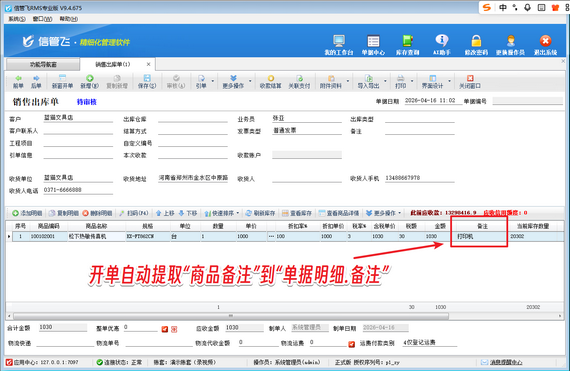Go to previous document with 前单
570x371 pixels.
[x=18, y=82]
